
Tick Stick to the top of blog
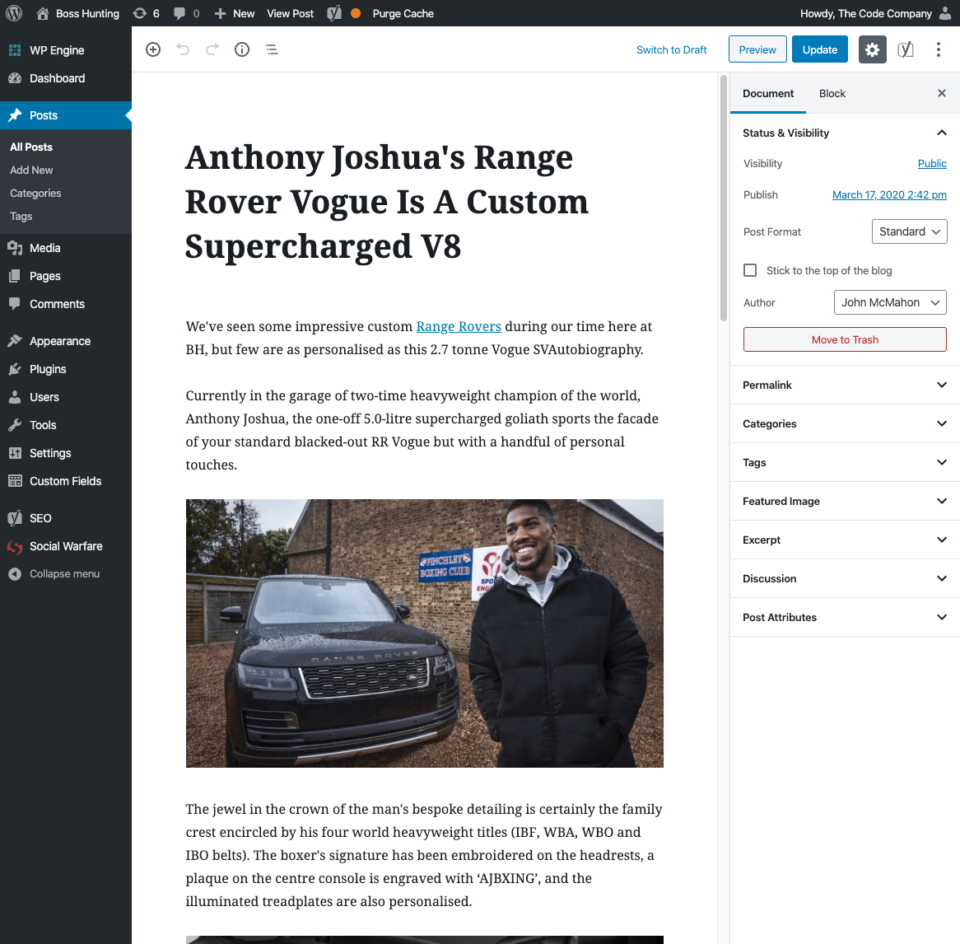point(750,270)
